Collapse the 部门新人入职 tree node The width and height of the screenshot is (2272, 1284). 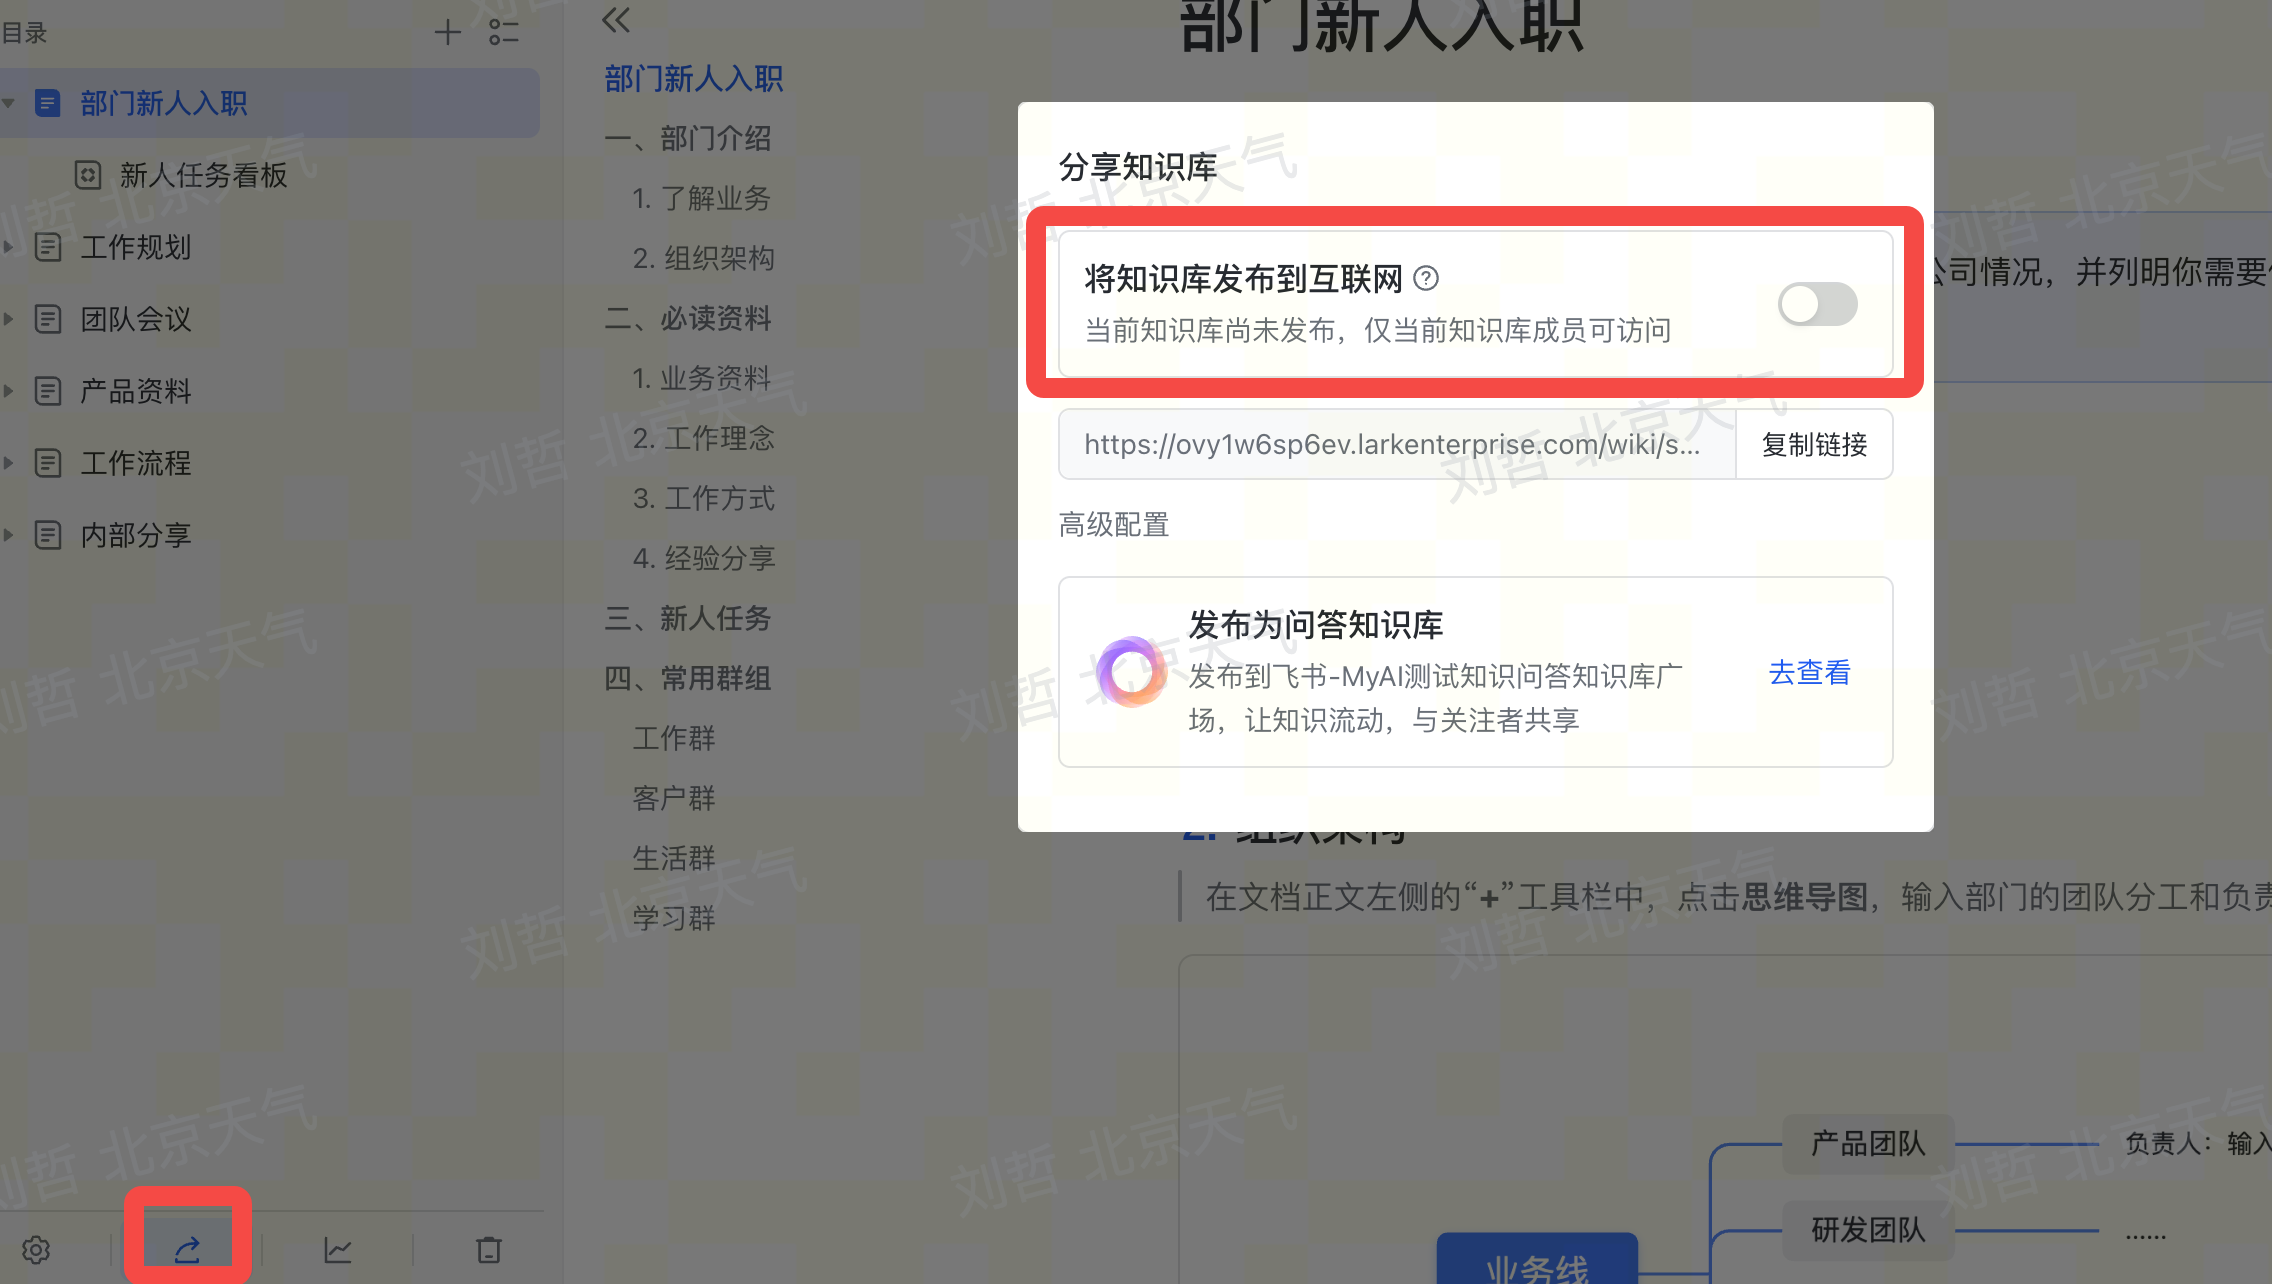point(9,103)
